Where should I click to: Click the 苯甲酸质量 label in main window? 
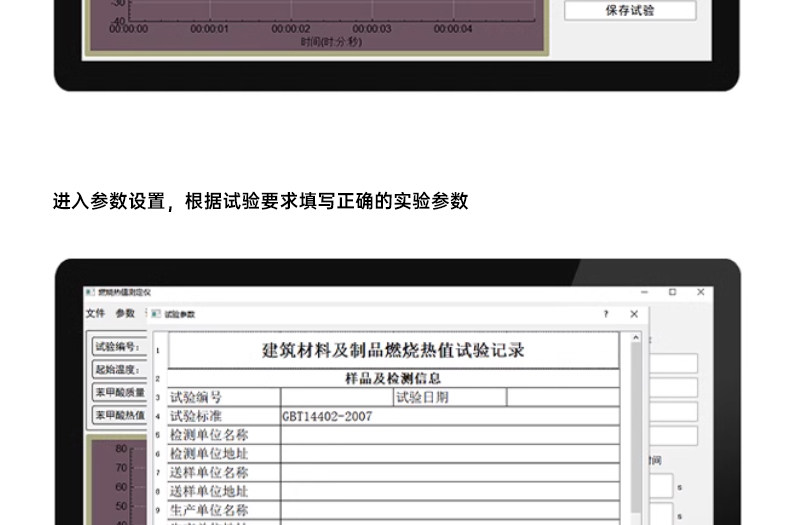coord(119,392)
